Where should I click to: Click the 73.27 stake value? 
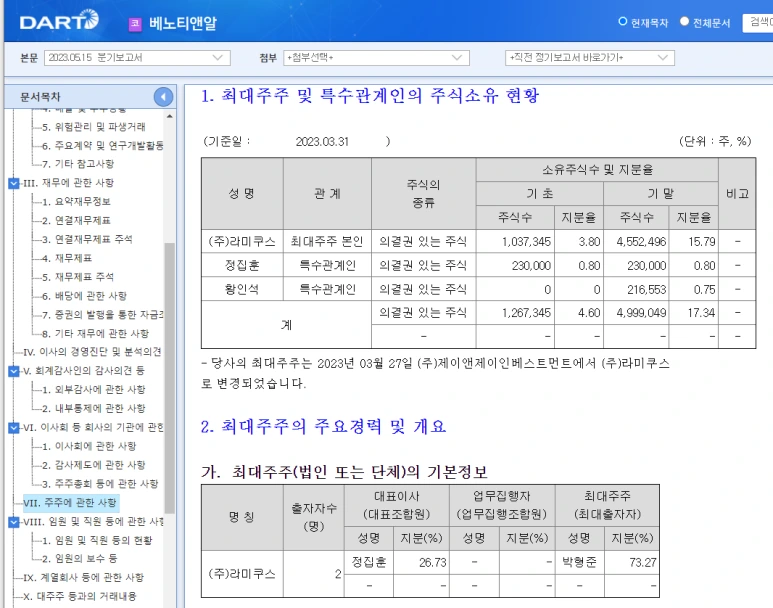(x=643, y=563)
